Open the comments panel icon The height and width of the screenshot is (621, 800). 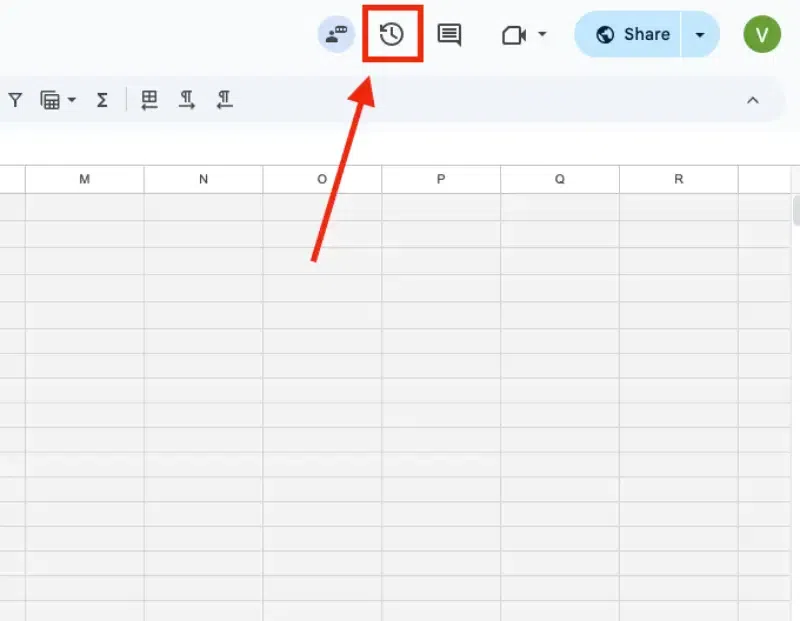coord(449,35)
